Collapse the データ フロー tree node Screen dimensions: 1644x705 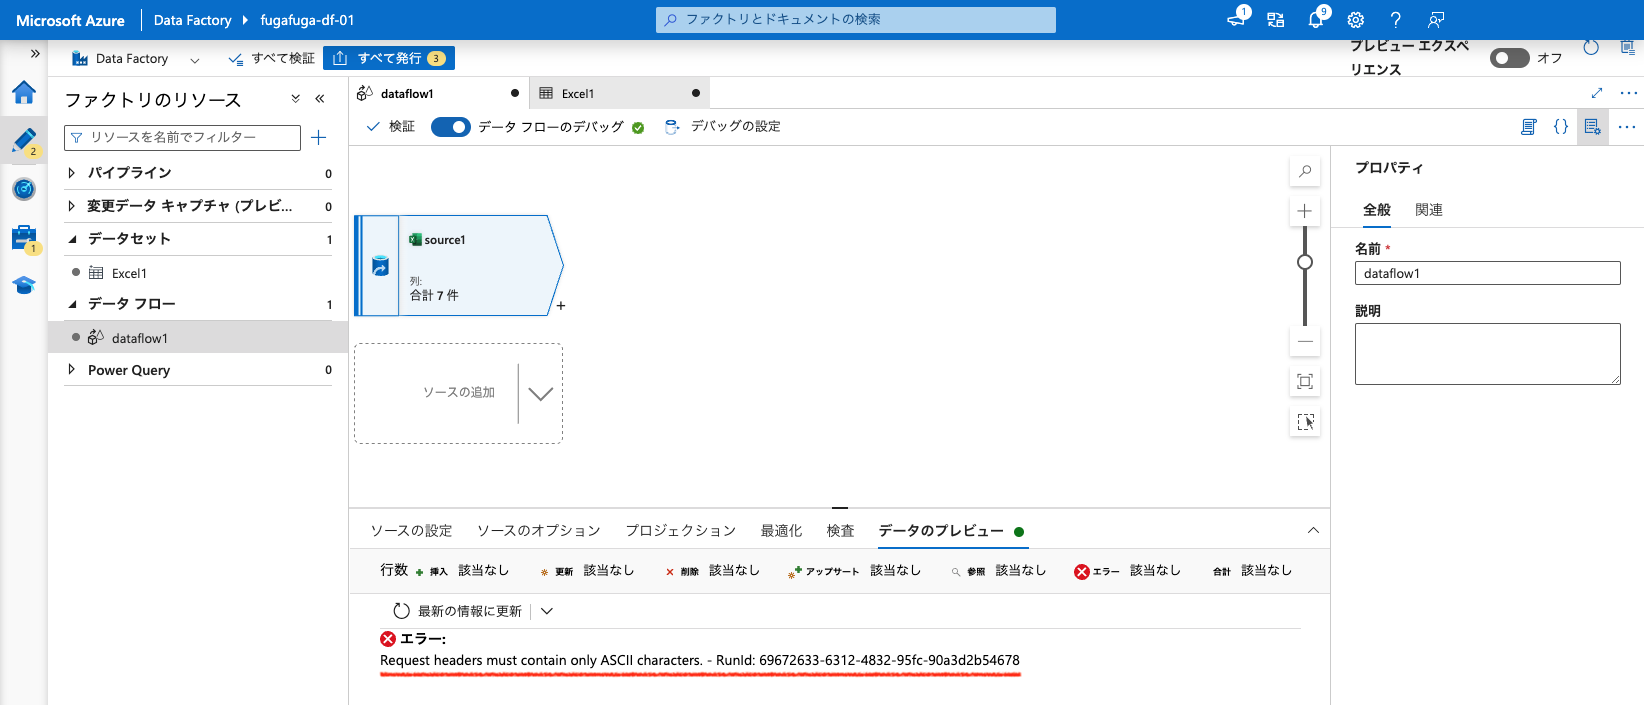click(72, 304)
